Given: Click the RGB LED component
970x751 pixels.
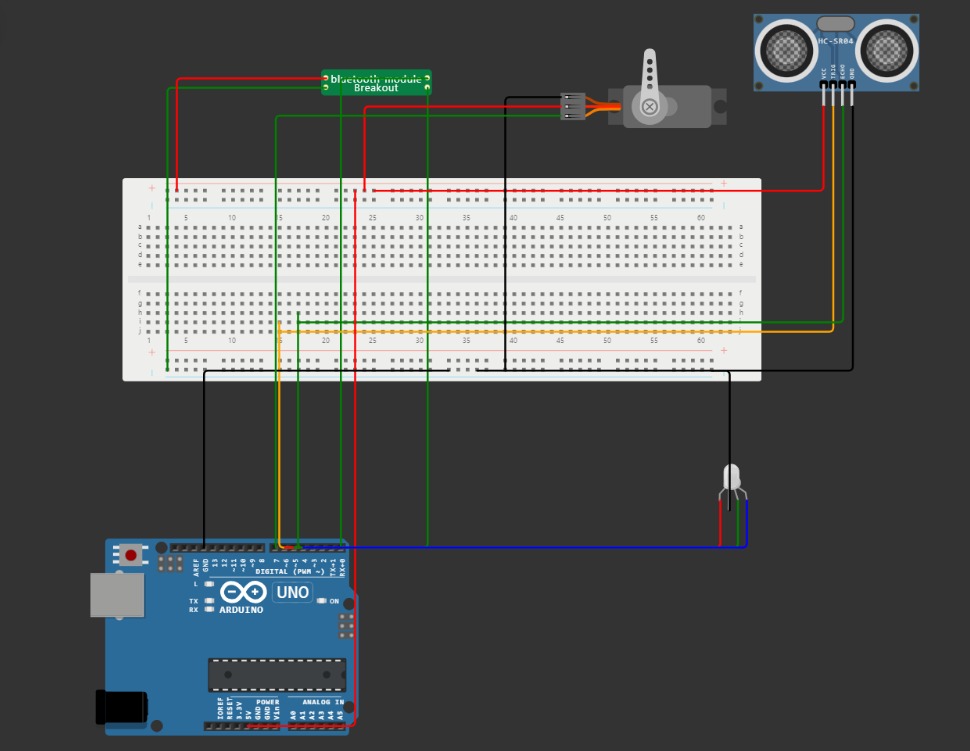Looking at the screenshot, I should [731, 478].
